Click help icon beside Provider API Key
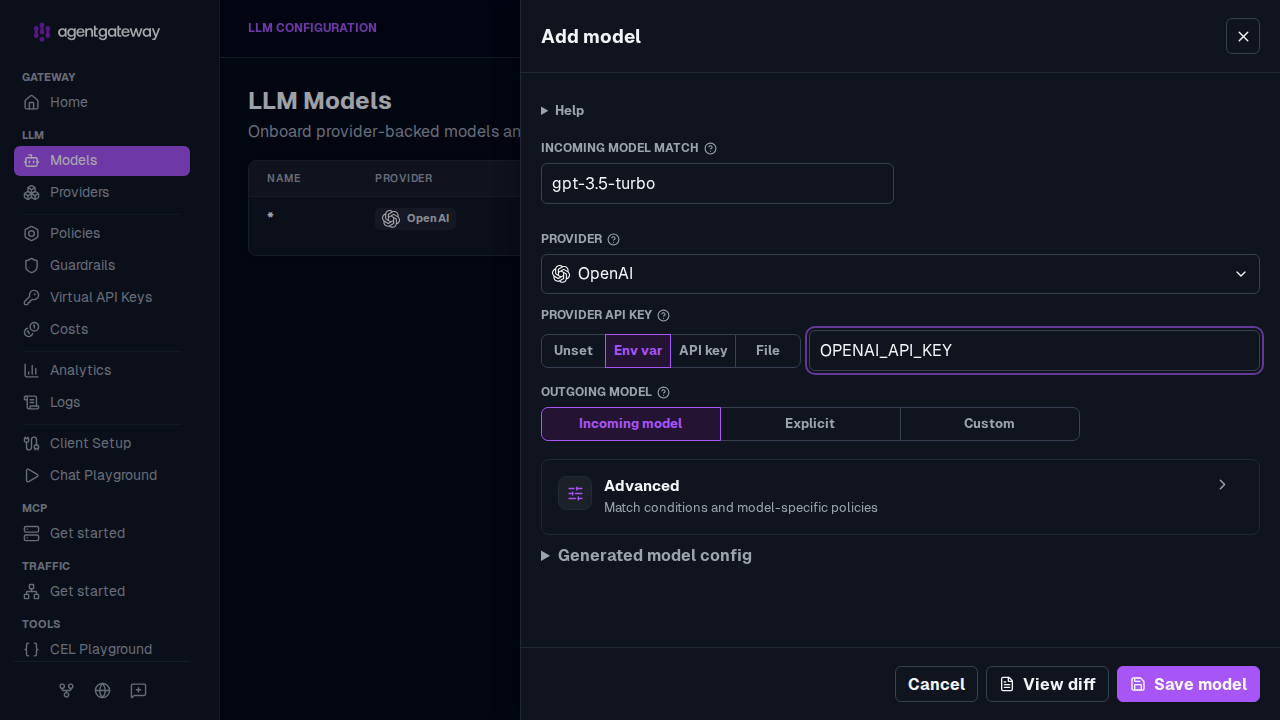This screenshot has width=1280, height=720. click(x=664, y=315)
